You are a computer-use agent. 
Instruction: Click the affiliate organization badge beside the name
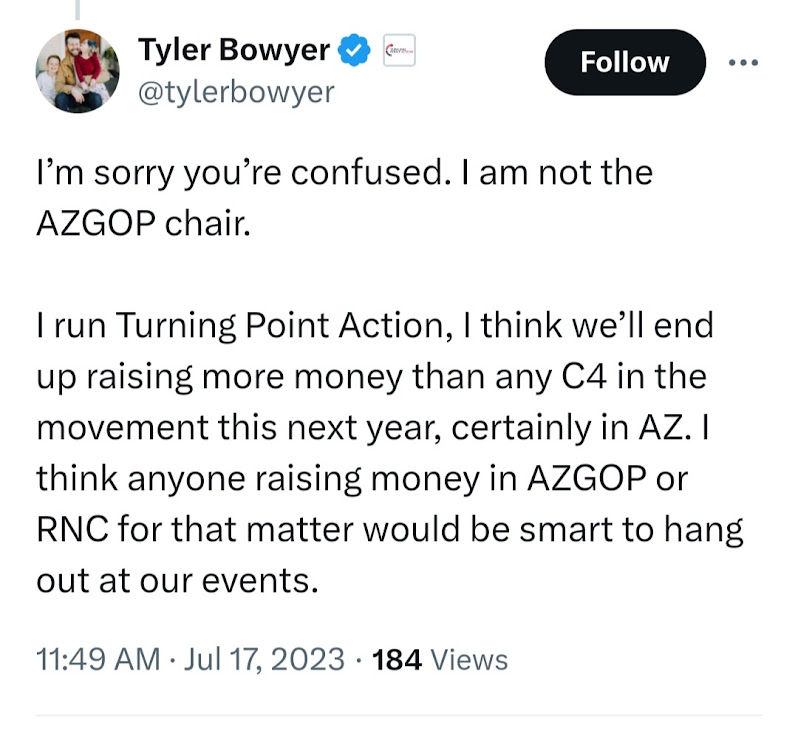tap(399, 50)
